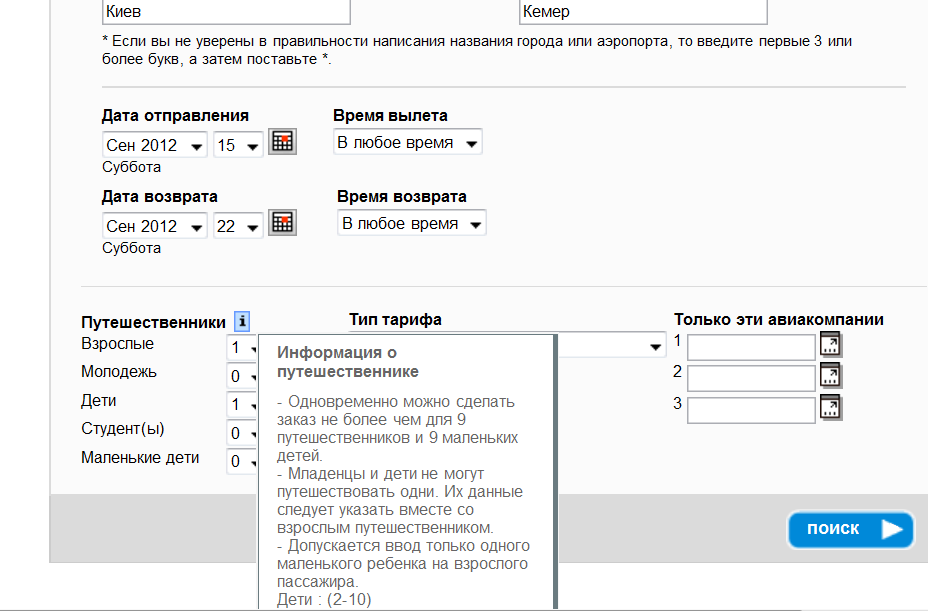Change the Дети passenger count
928x611 pixels.
click(x=242, y=405)
